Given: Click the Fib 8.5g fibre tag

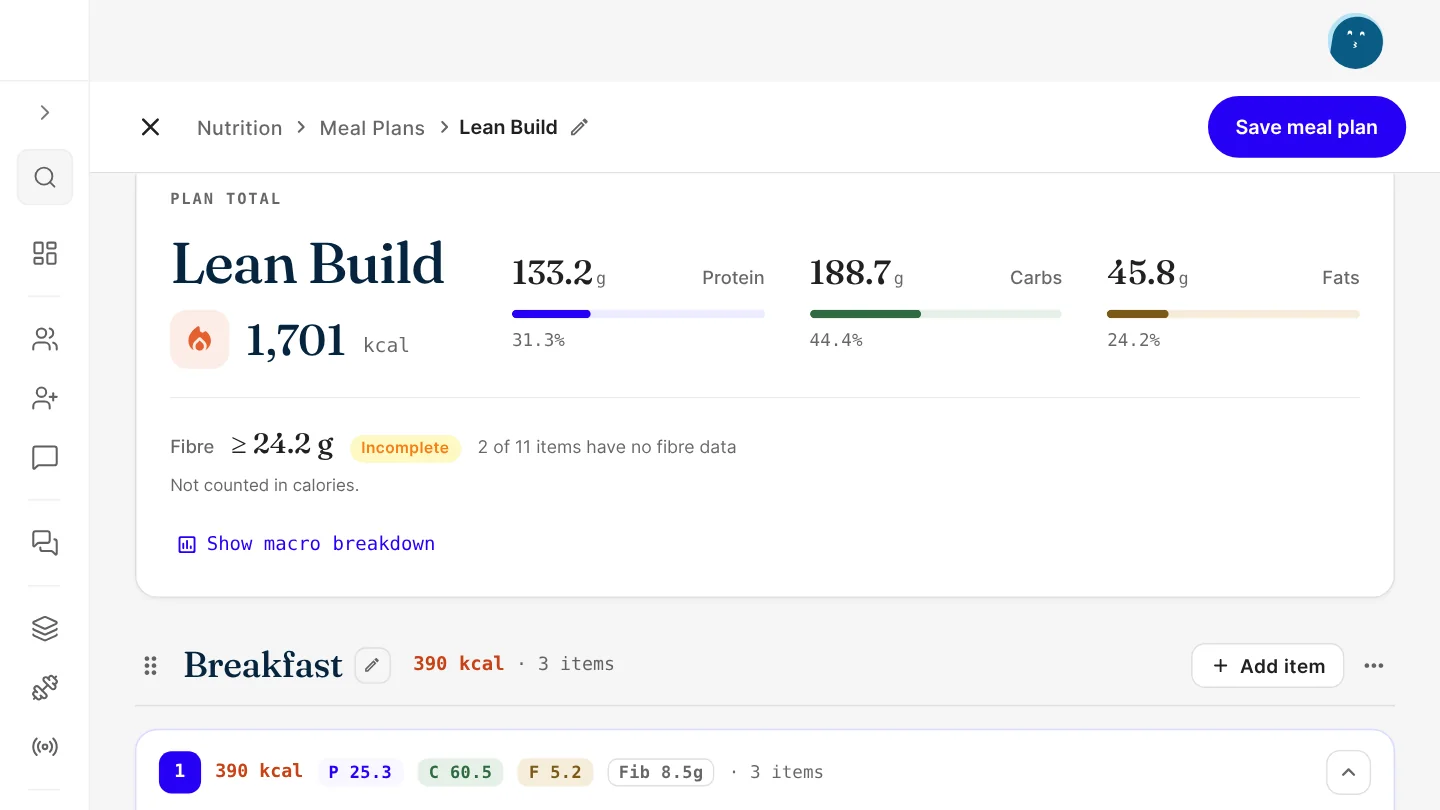Looking at the screenshot, I should click(x=661, y=772).
